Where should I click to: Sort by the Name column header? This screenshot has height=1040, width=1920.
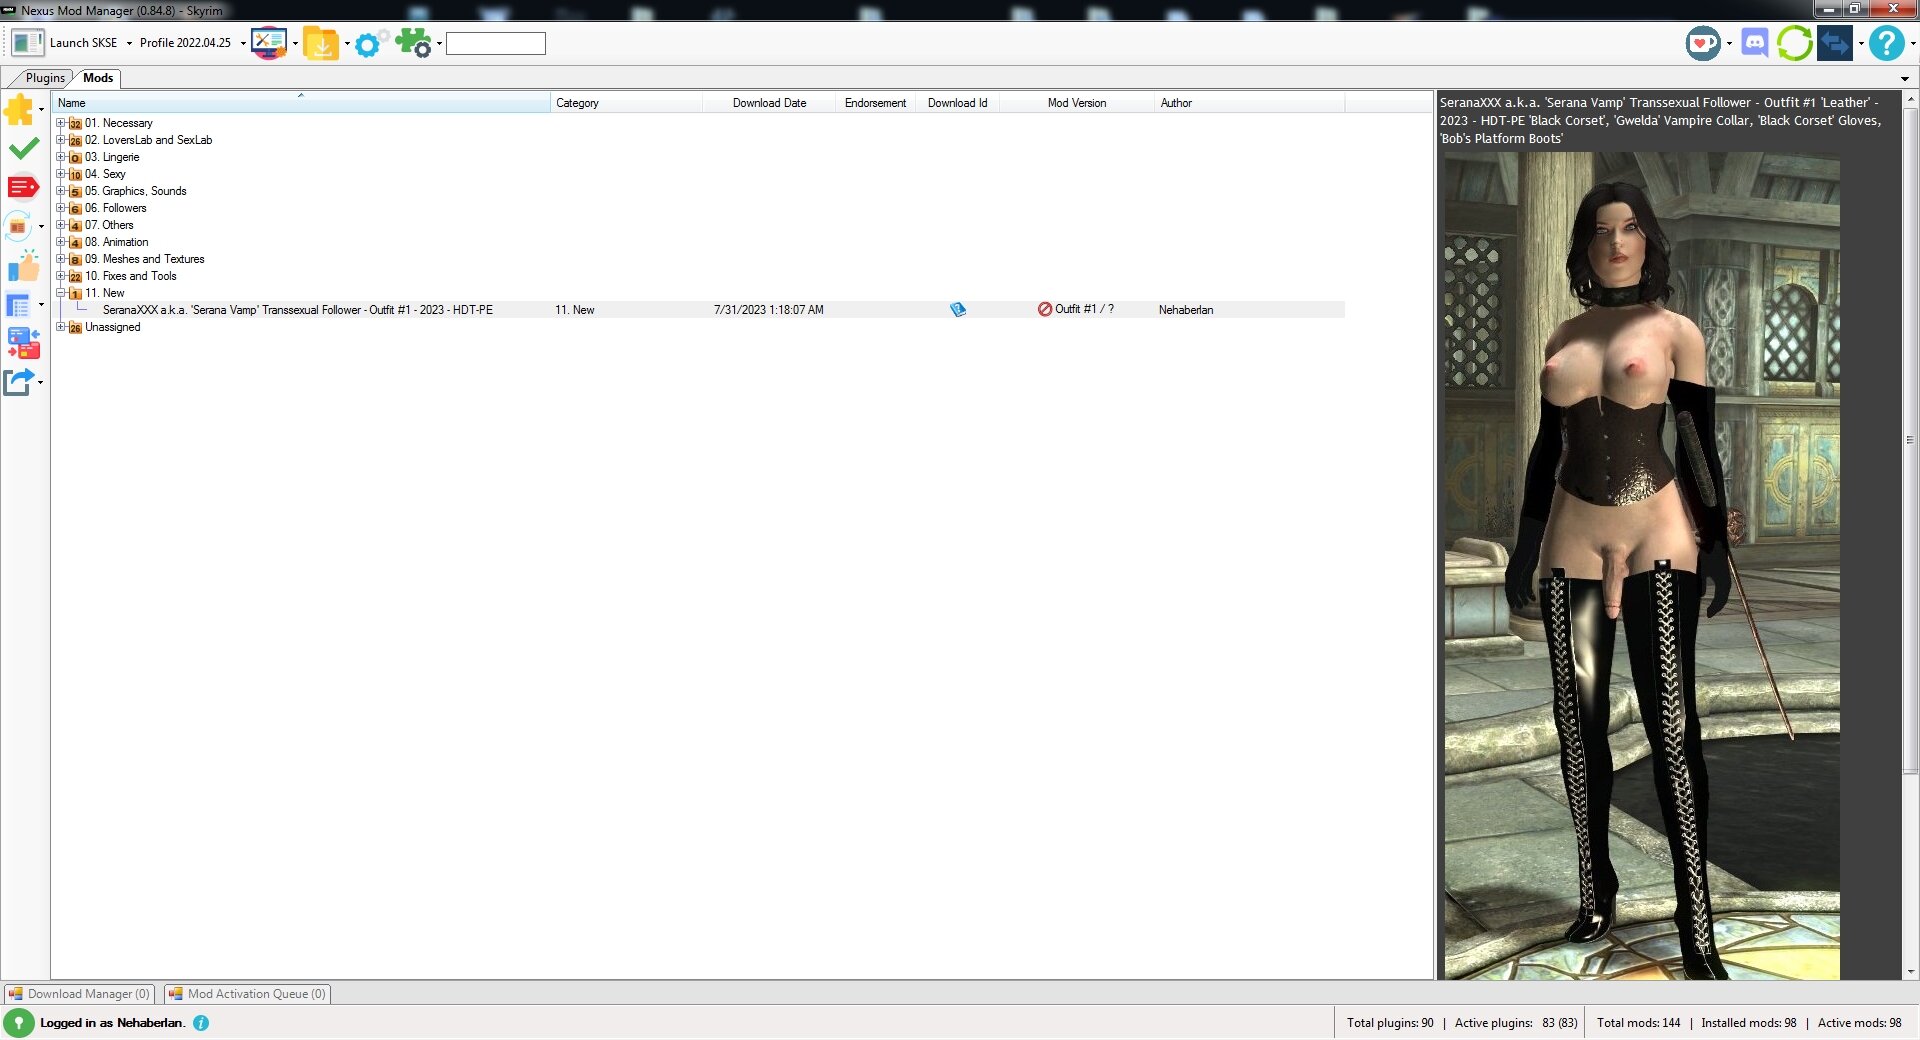tap(301, 103)
